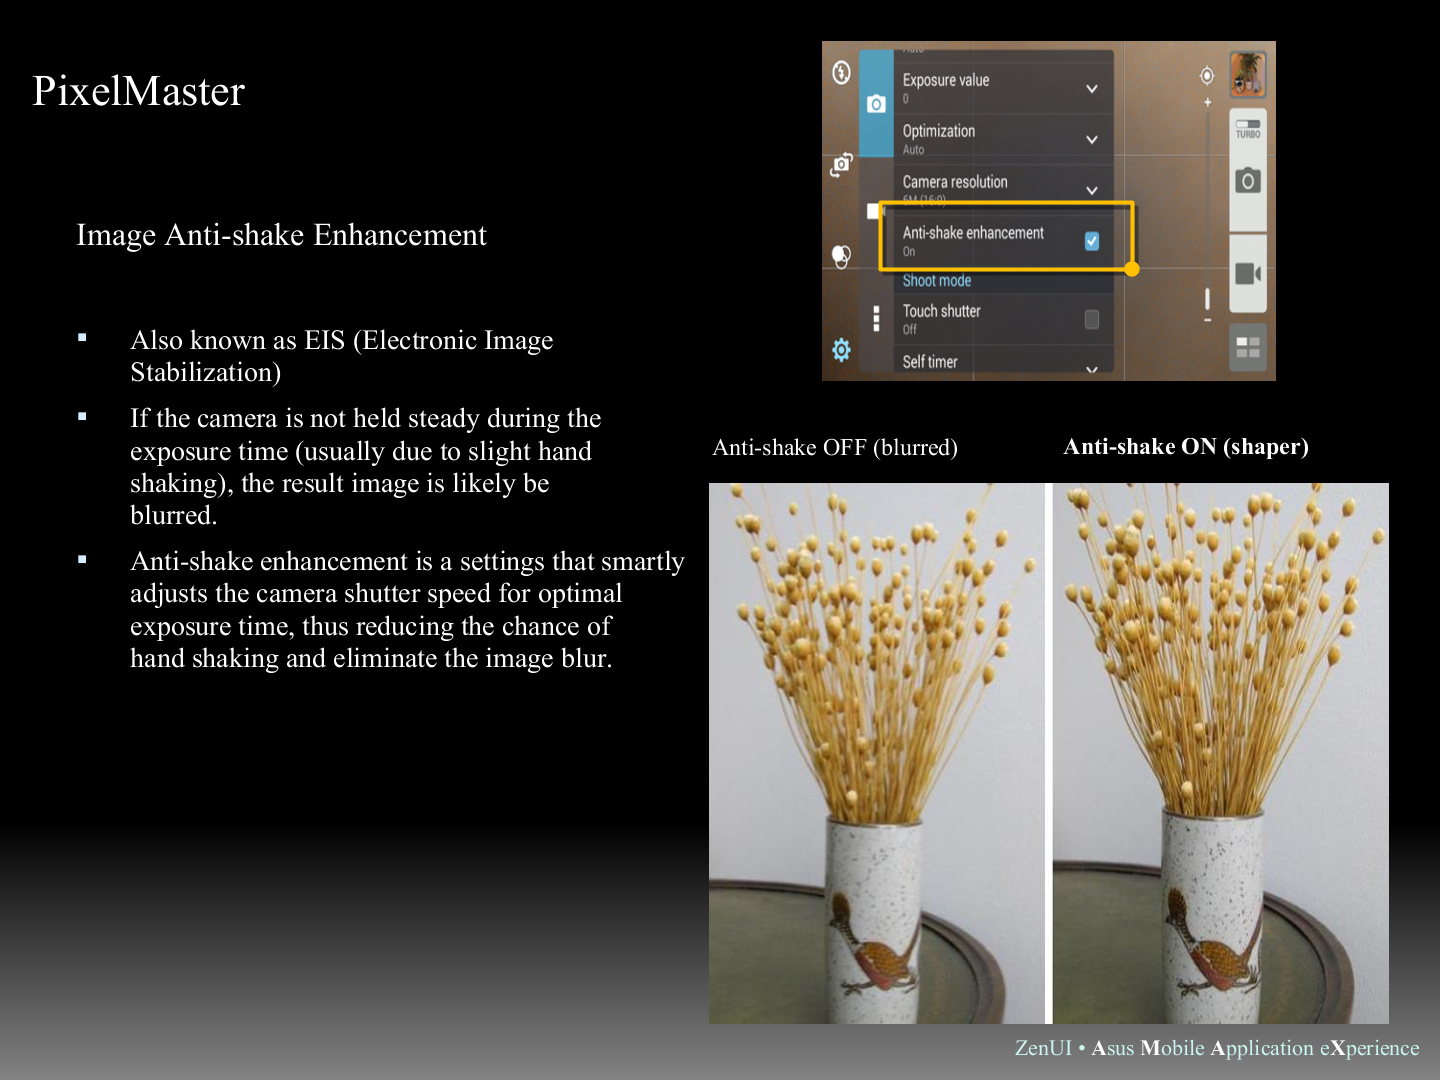Switch cameras with the flip camera icon
The height and width of the screenshot is (1080, 1440).
(x=841, y=165)
